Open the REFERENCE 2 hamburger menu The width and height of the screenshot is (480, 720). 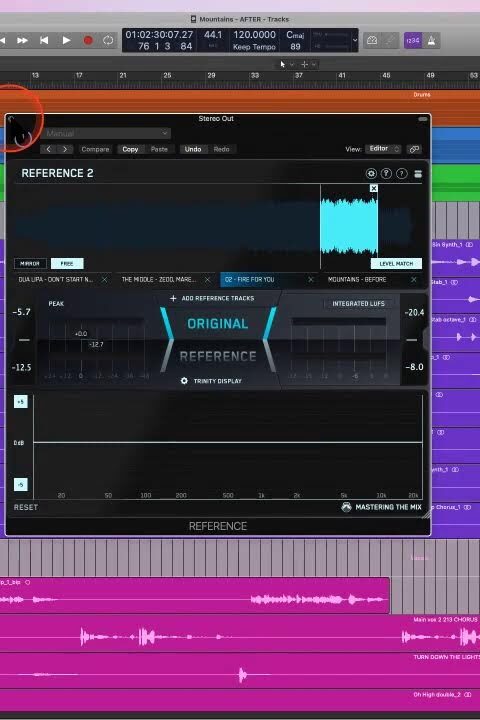(418, 174)
